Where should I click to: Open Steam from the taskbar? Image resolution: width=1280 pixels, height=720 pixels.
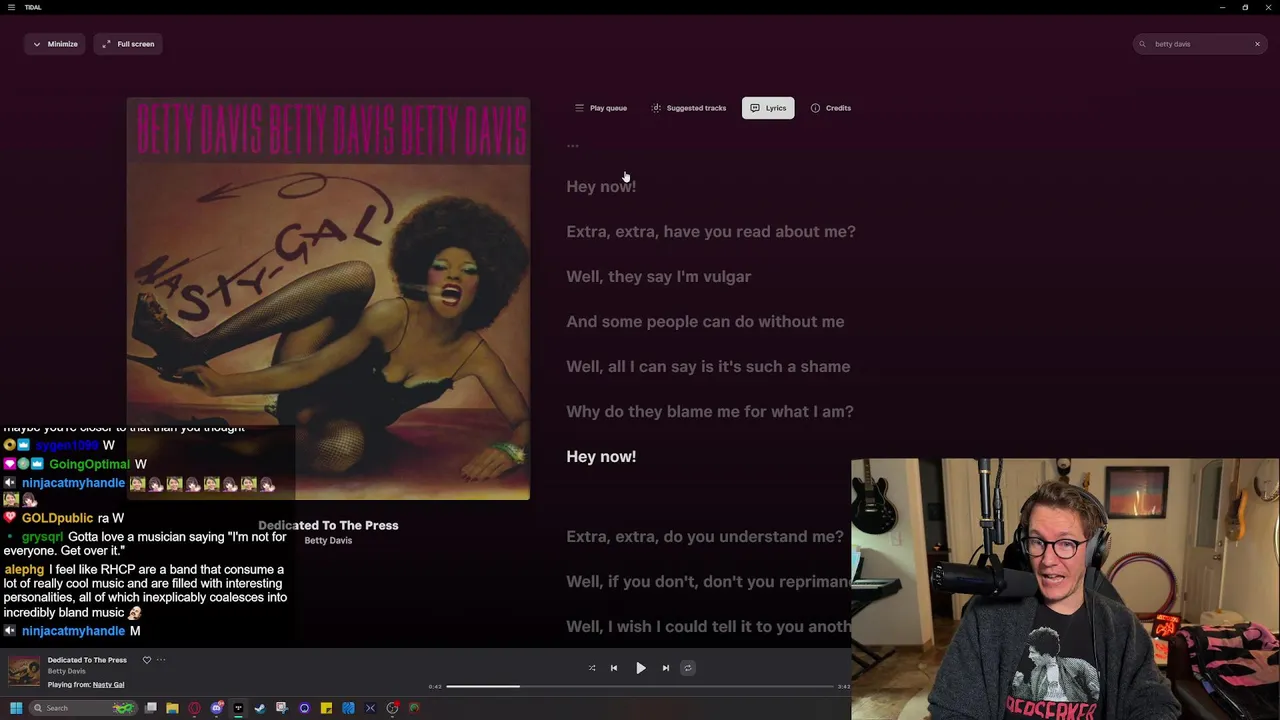tap(260, 708)
